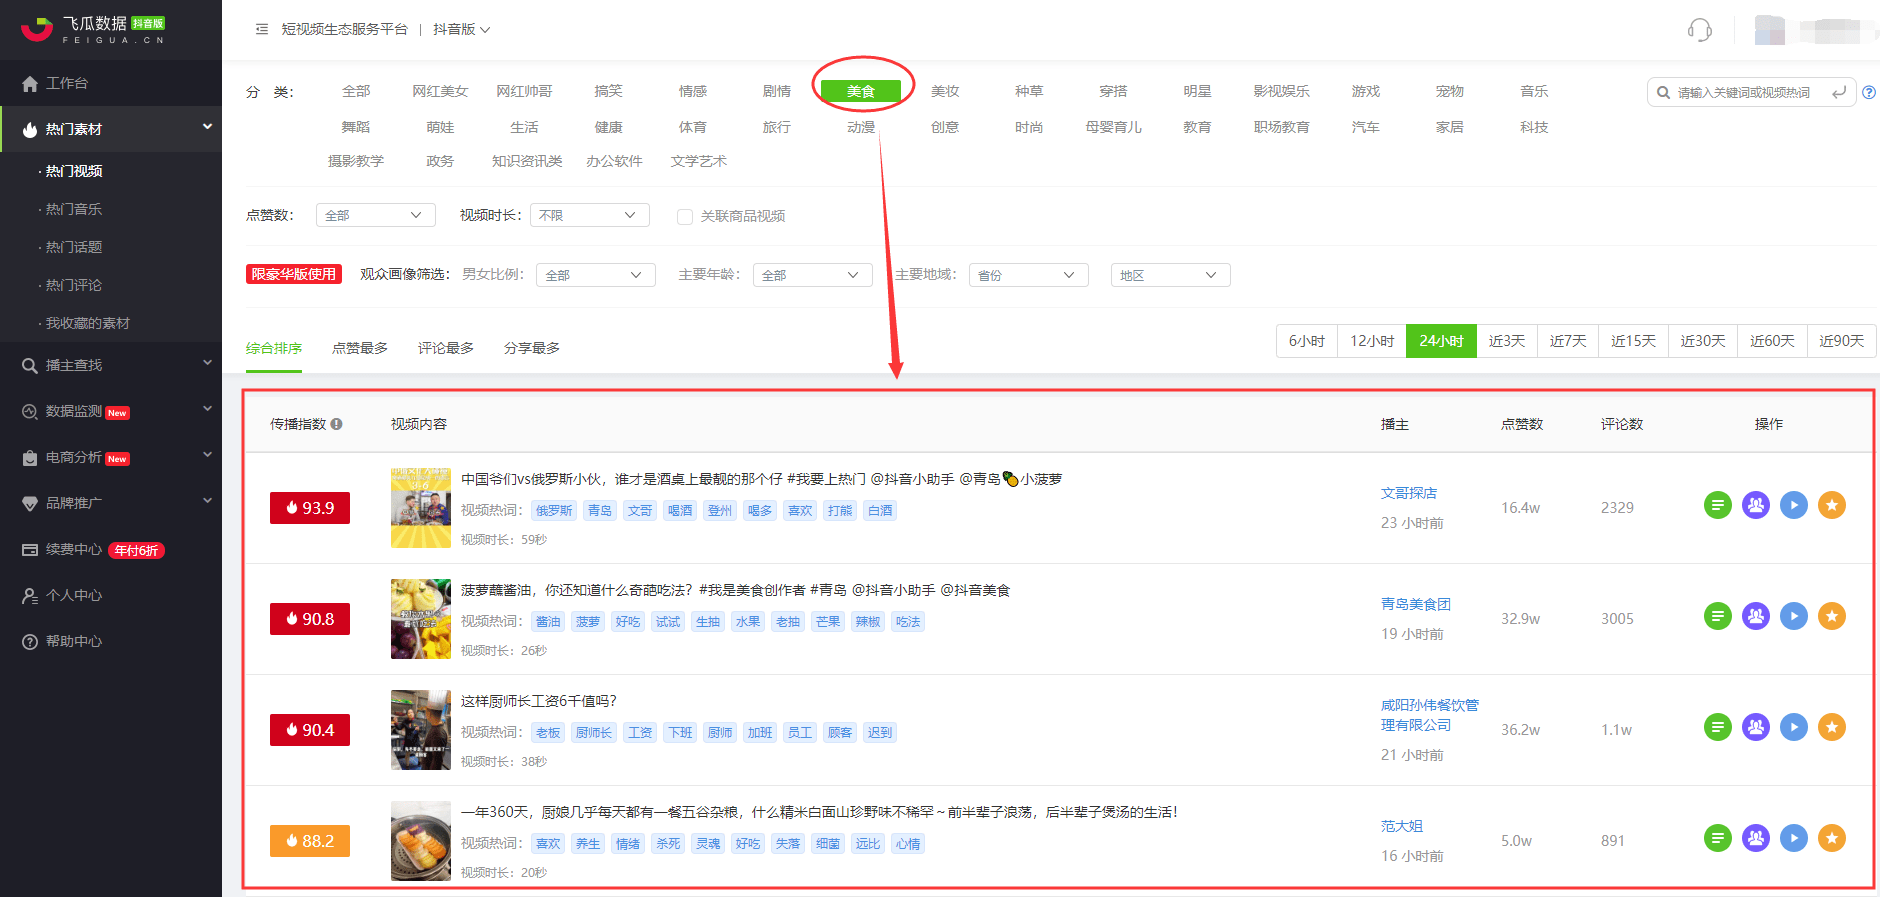
Task: Open 文哥探店 broadcaster link
Action: (x=1408, y=493)
